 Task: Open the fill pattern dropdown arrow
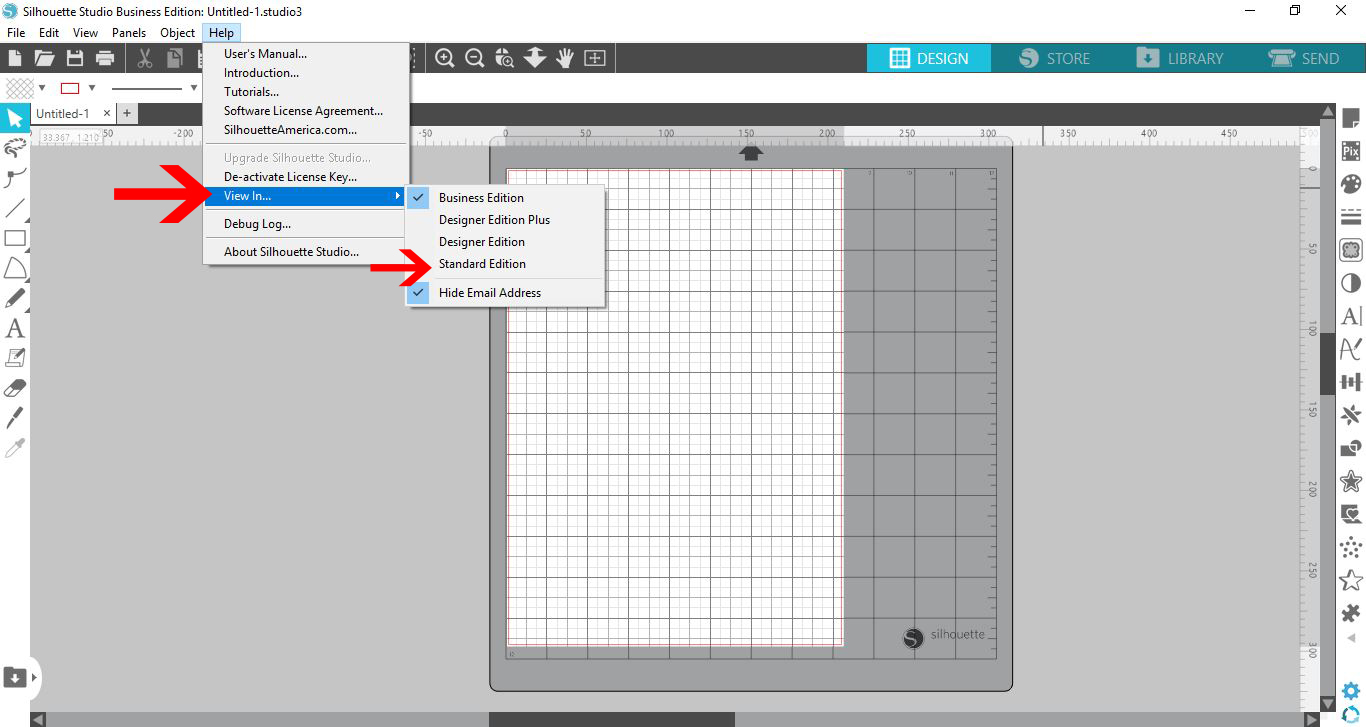point(41,88)
